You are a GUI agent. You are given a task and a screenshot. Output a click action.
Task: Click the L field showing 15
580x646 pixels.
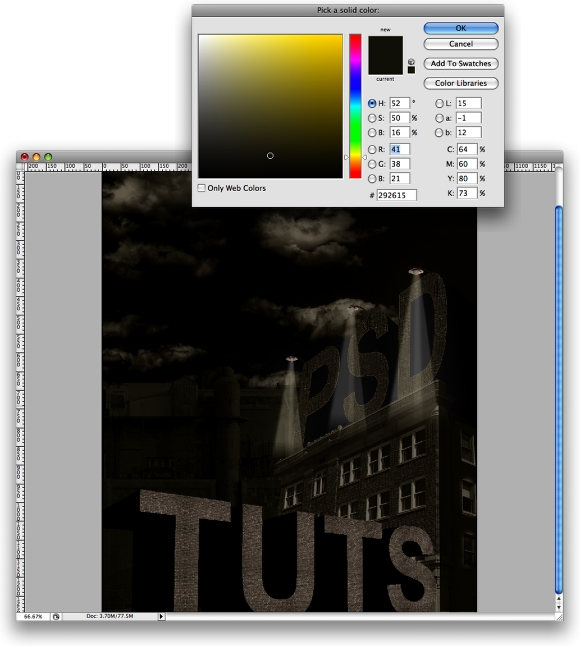coord(468,103)
